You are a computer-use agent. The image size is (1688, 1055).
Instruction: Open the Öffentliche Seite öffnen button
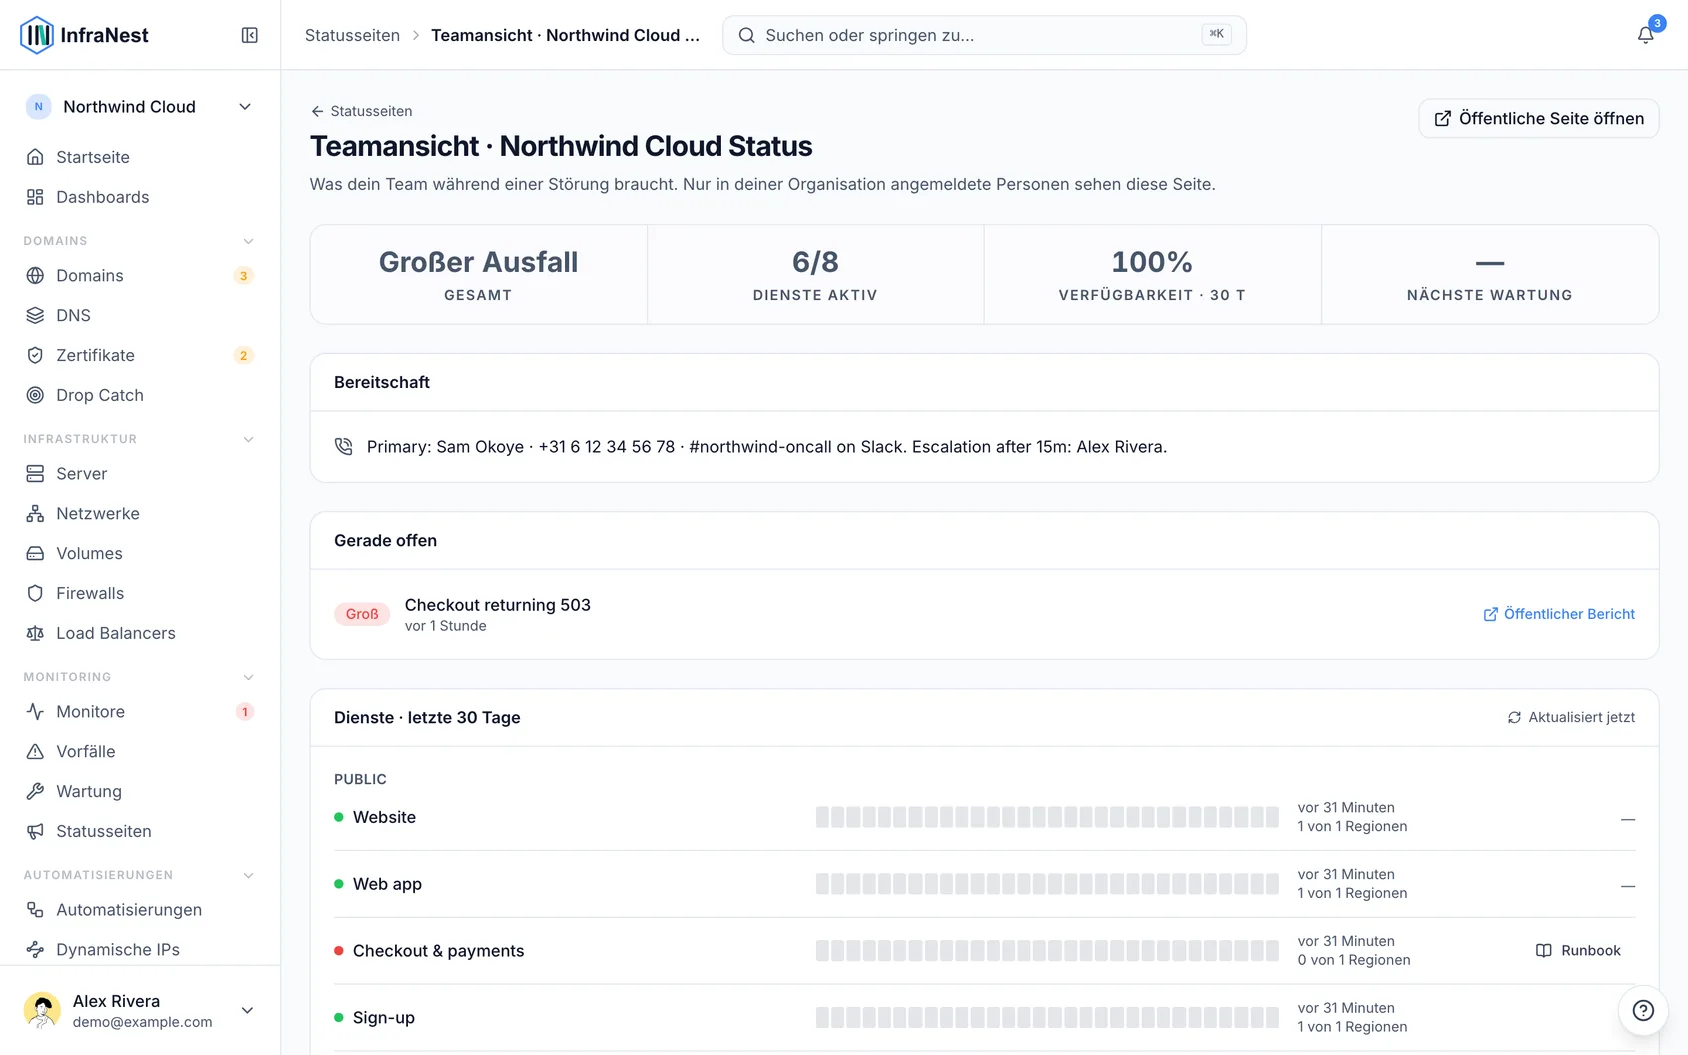pyautogui.click(x=1538, y=118)
